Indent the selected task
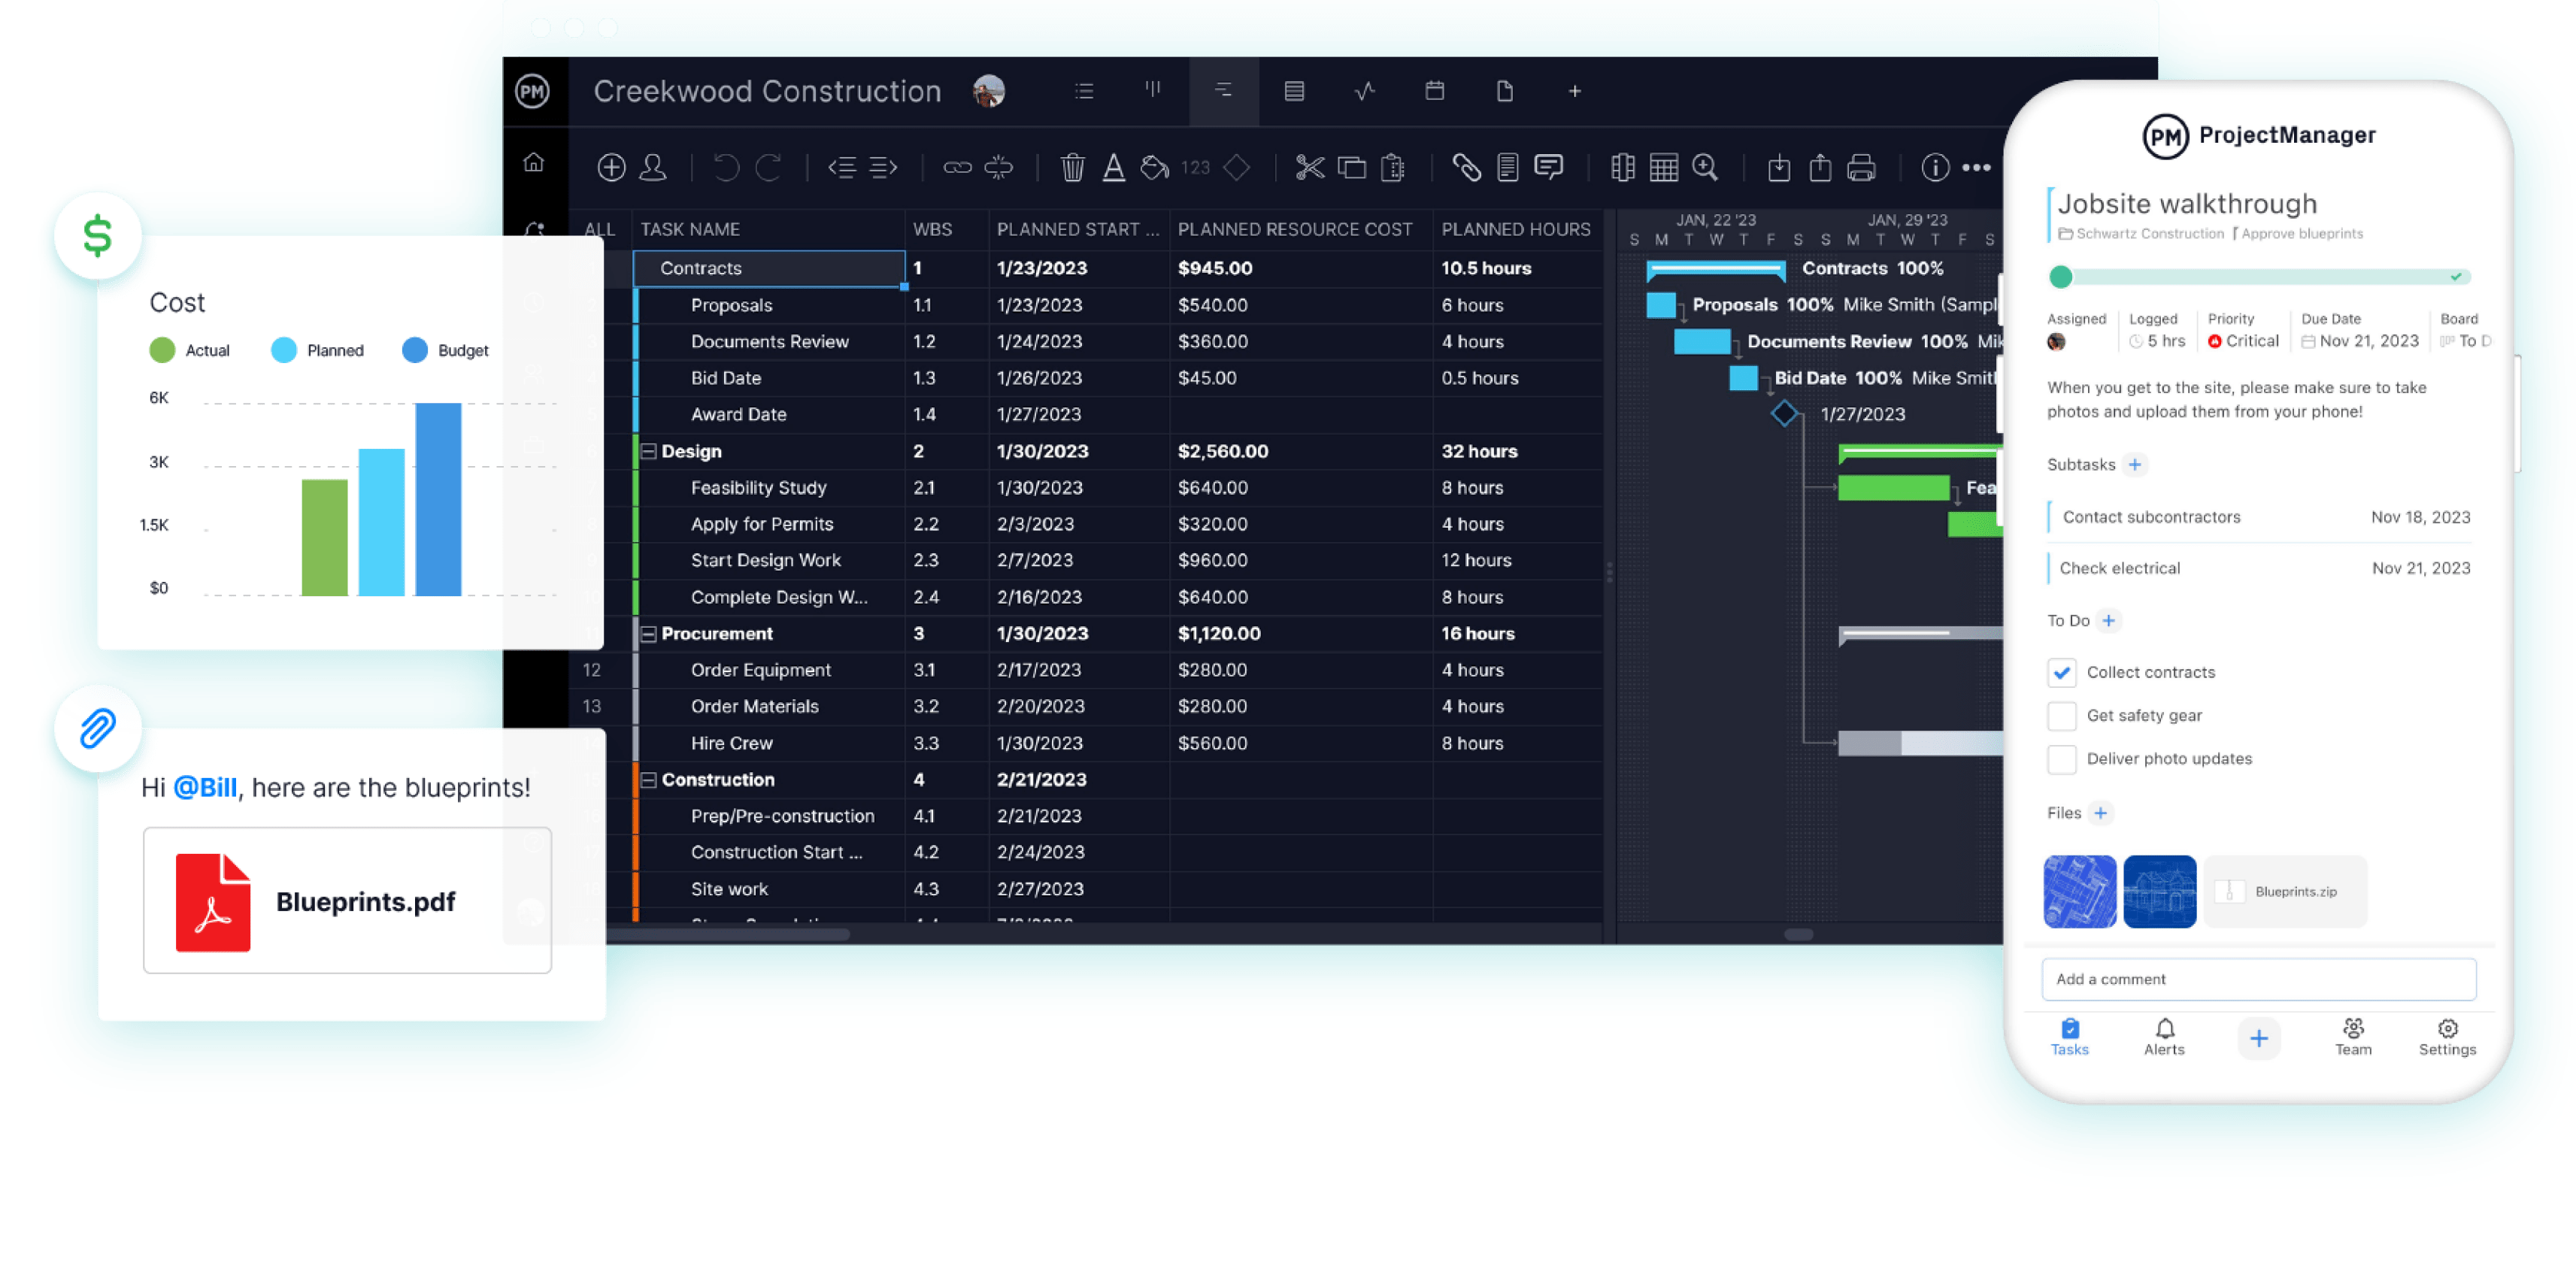This screenshot has width=2576, height=1287. pos(883,167)
